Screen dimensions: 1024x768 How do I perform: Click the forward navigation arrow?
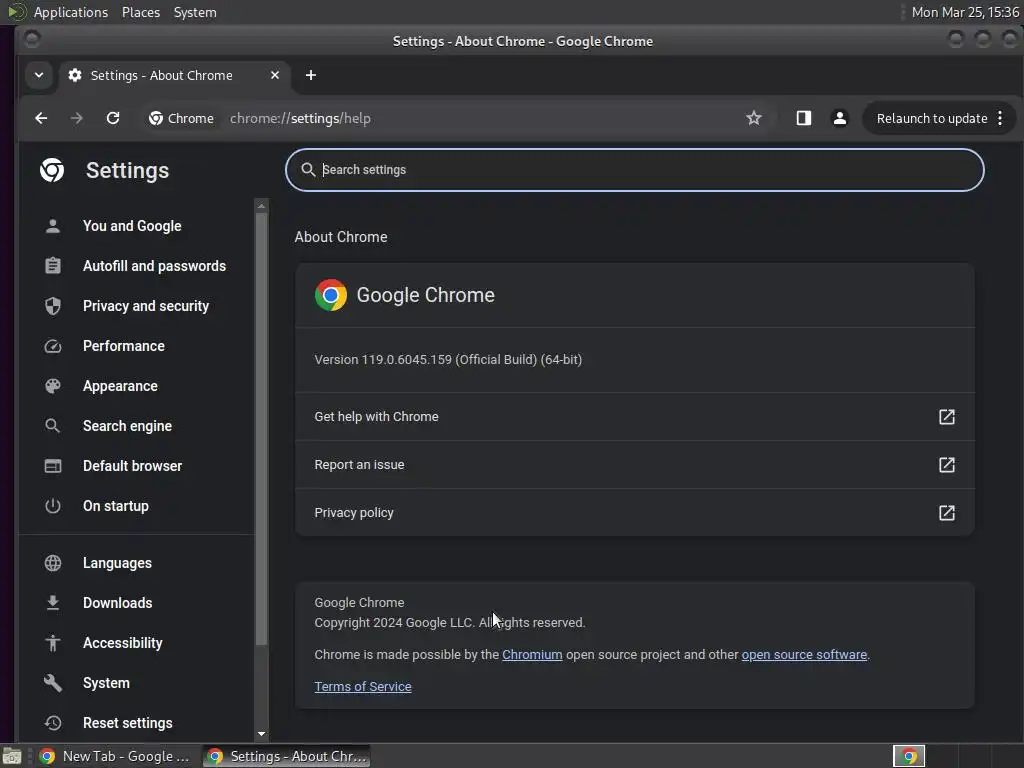click(77, 118)
